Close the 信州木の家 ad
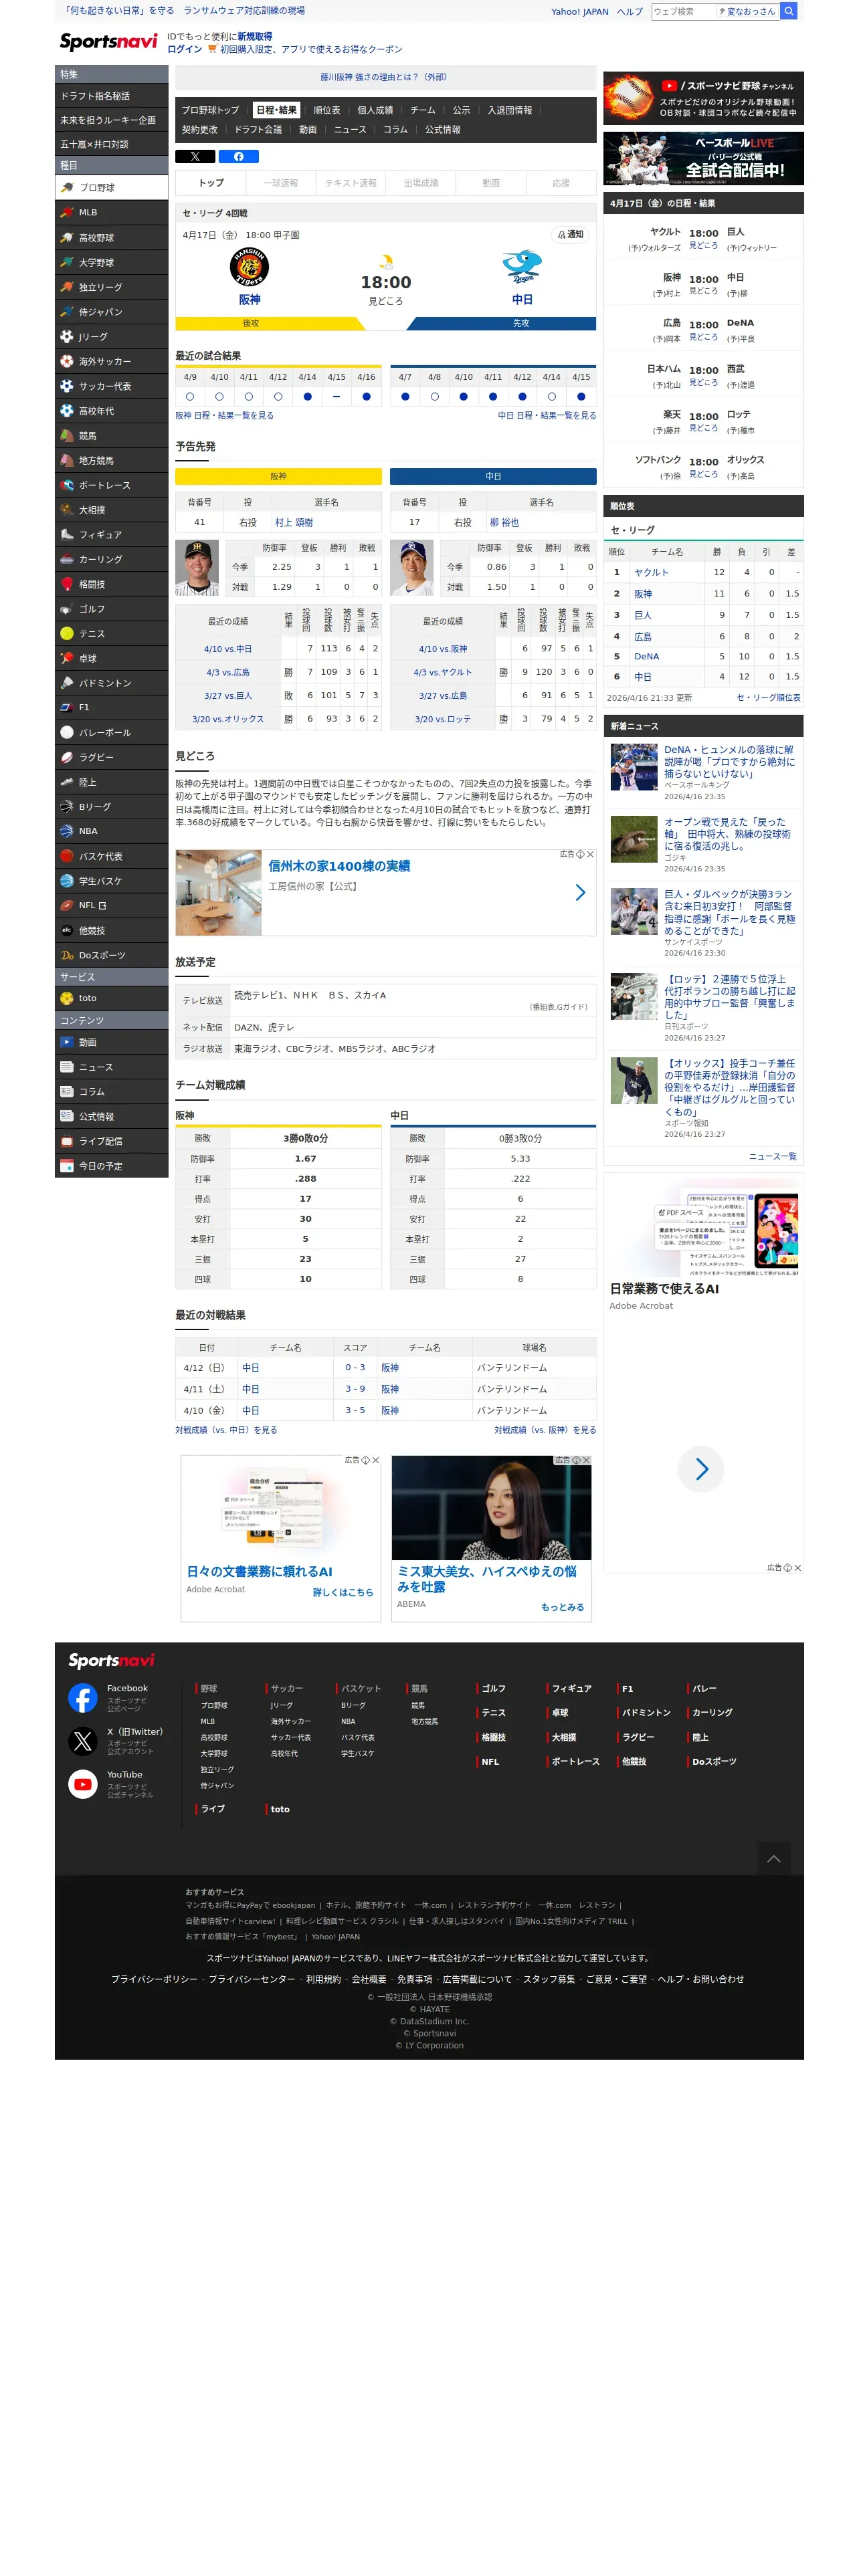 click(x=590, y=854)
